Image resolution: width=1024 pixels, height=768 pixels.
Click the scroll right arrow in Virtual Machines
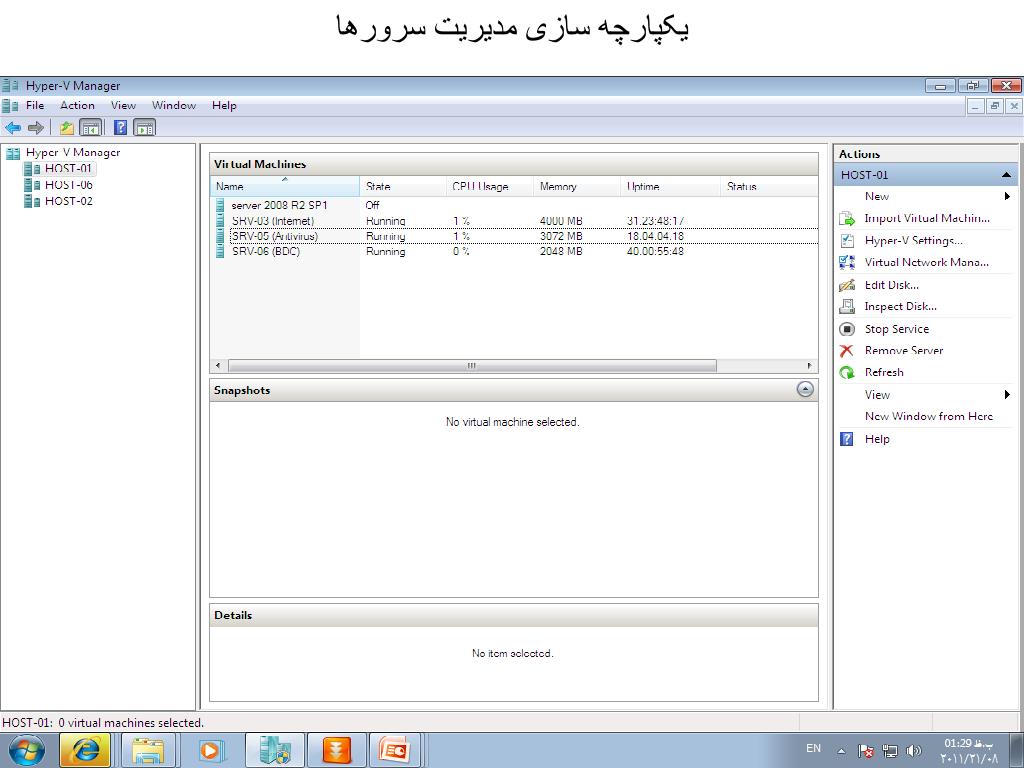(x=810, y=366)
